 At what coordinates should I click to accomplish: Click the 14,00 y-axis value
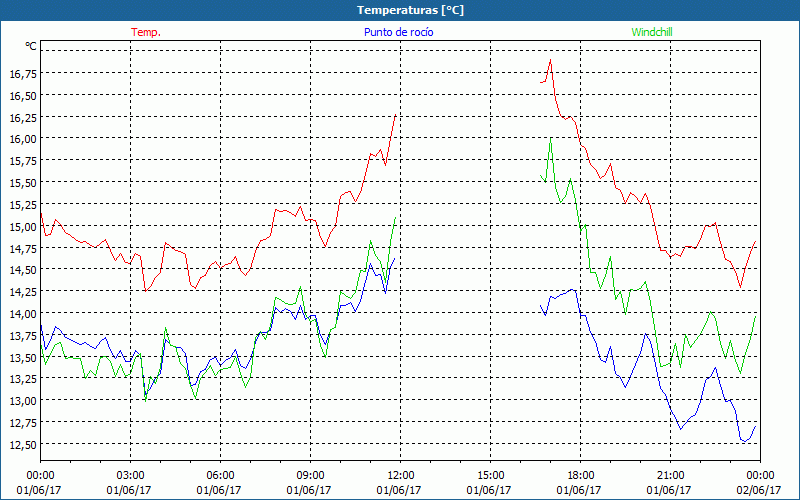pyautogui.click(x=23, y=314)
